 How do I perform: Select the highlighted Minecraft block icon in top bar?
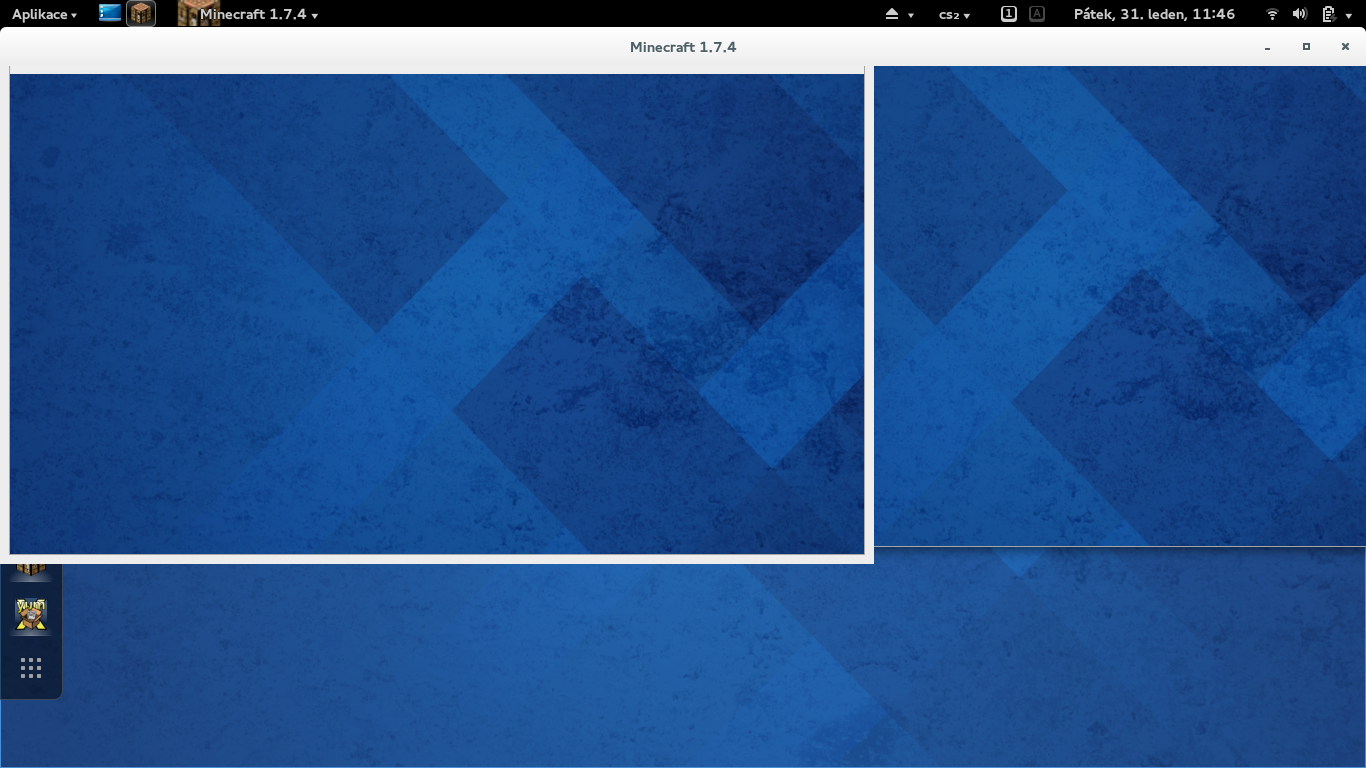tap(141, 14)
